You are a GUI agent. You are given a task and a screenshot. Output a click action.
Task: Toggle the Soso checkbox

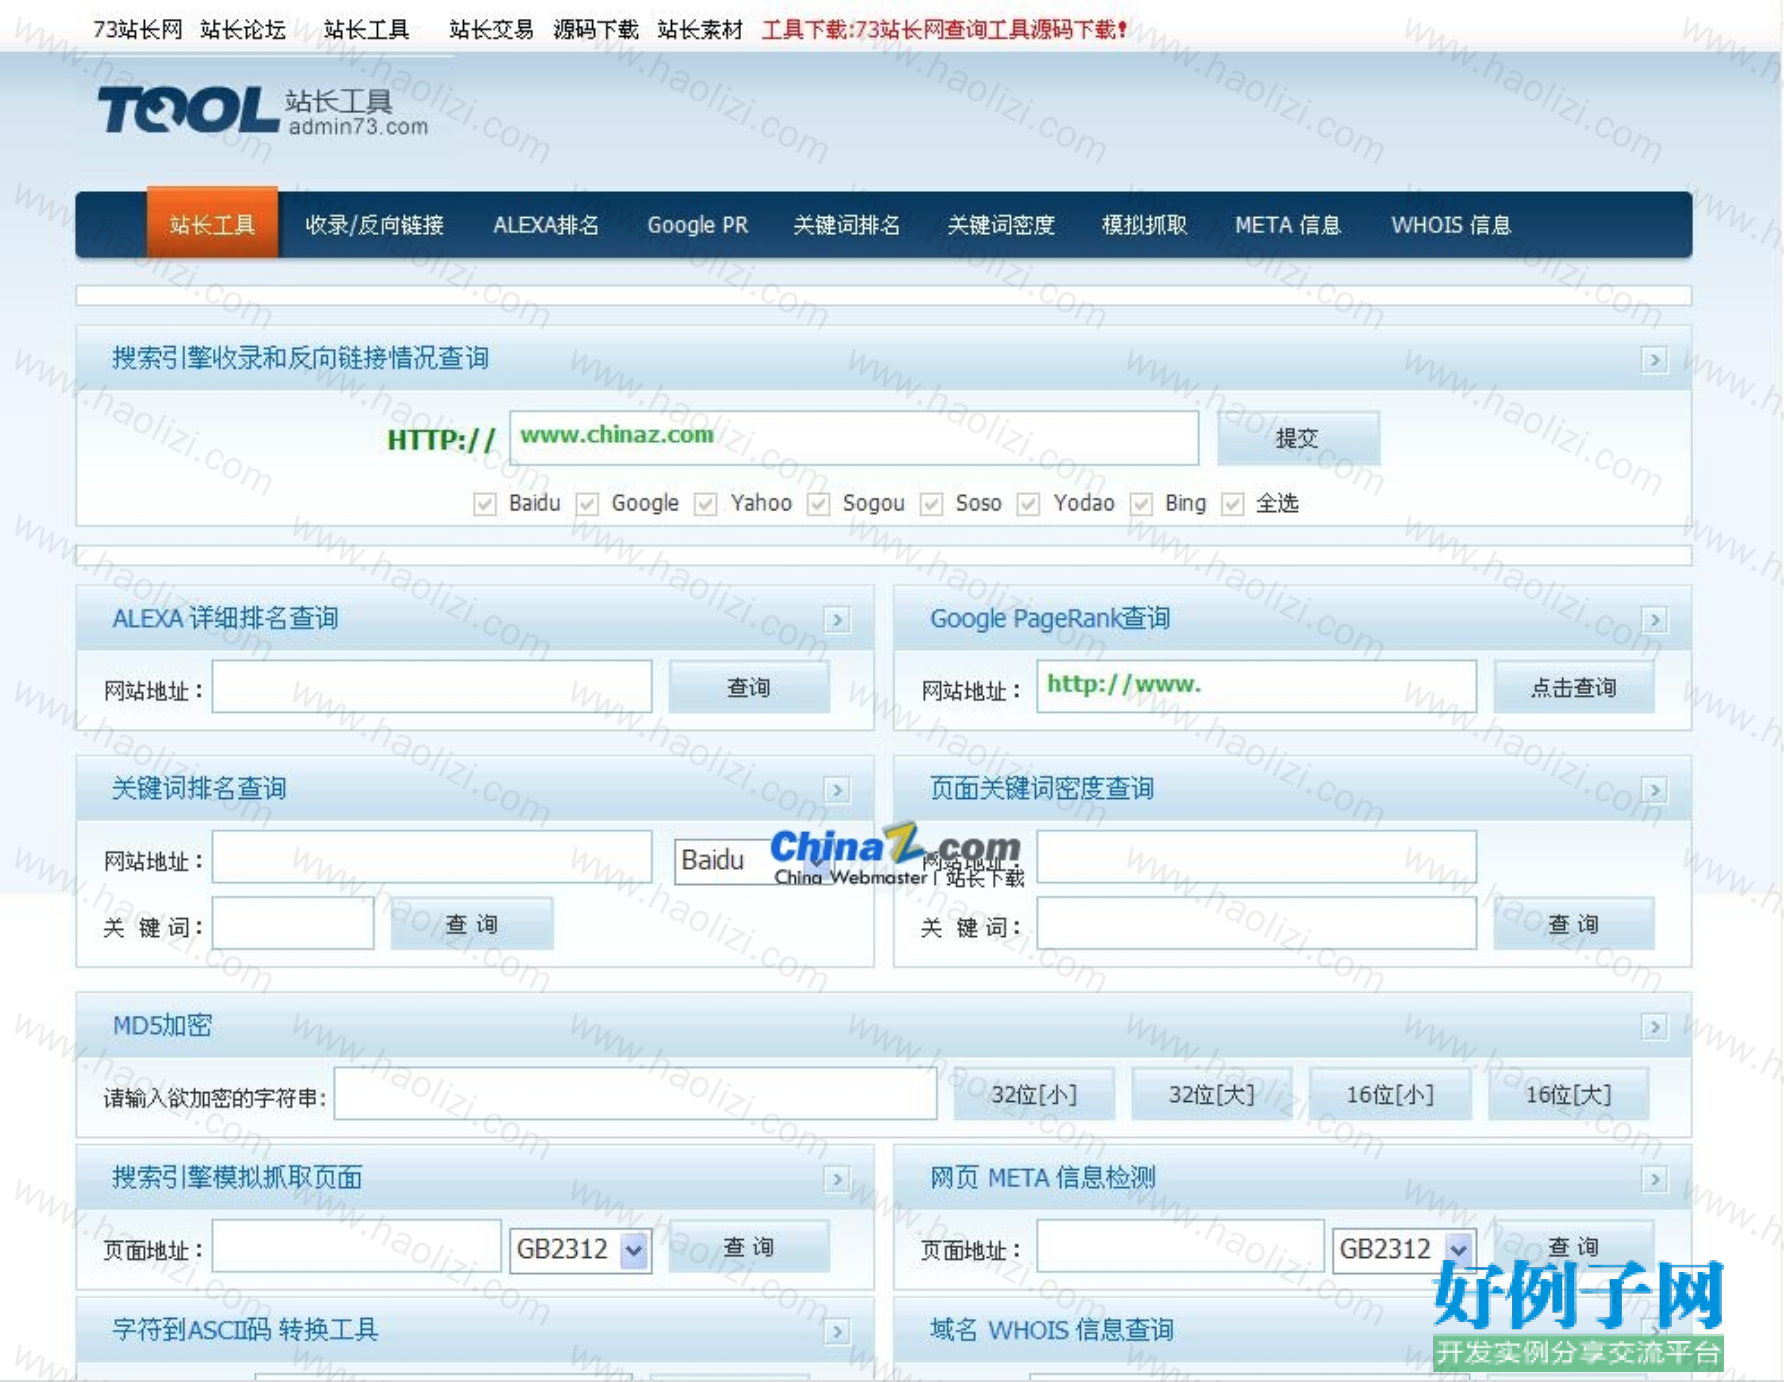[x=931, y=504]
